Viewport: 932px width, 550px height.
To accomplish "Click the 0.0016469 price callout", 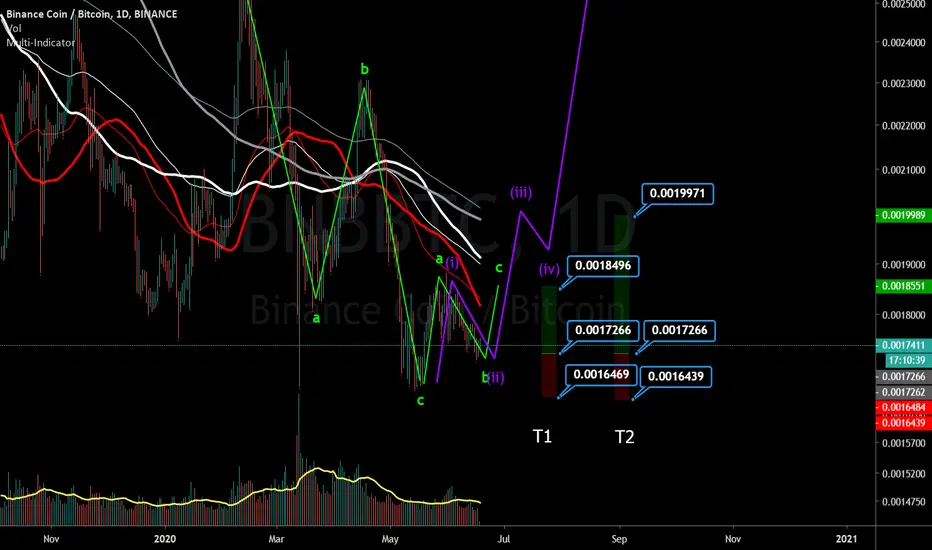I will [x=601, y=375].
